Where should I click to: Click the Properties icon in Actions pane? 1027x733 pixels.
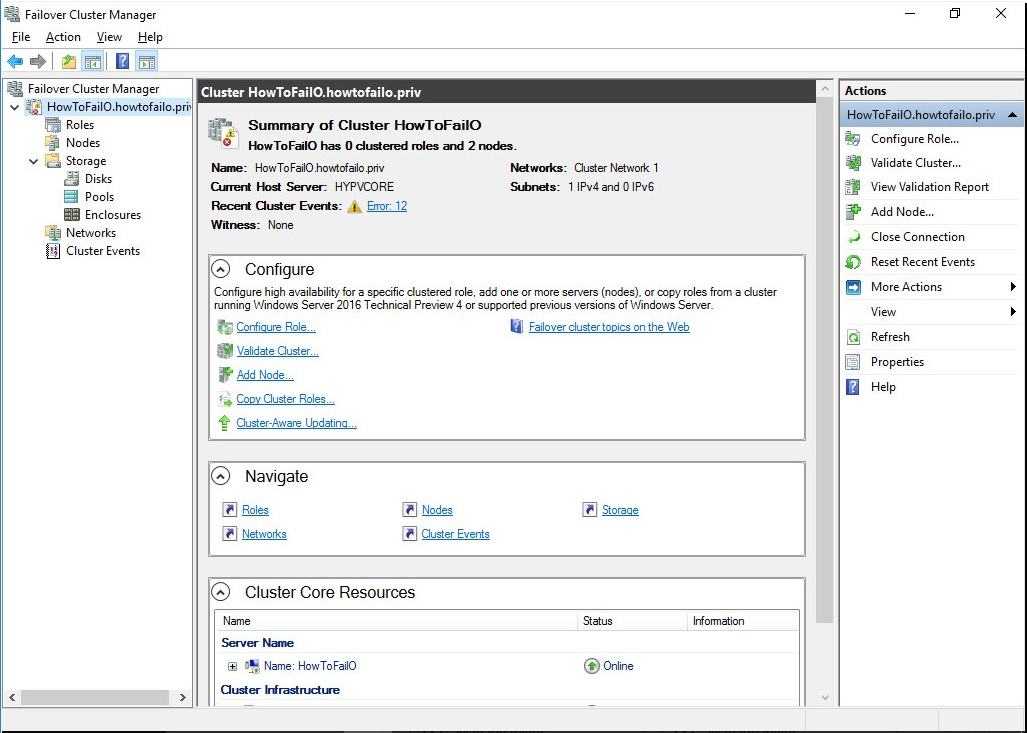pos(853,362)
